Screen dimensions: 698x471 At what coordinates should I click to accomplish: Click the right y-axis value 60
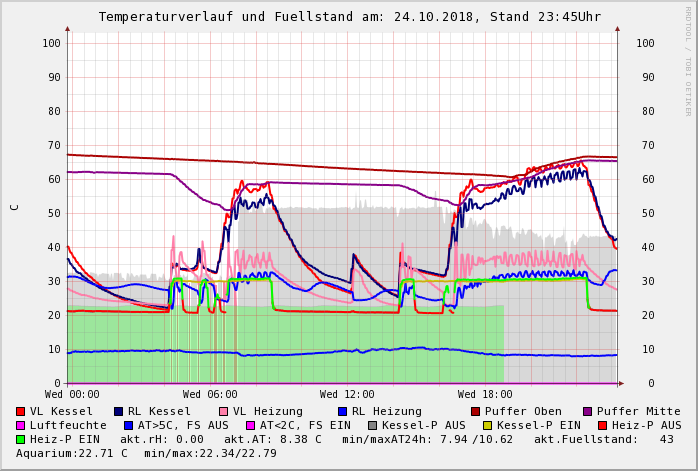[649, 179]
